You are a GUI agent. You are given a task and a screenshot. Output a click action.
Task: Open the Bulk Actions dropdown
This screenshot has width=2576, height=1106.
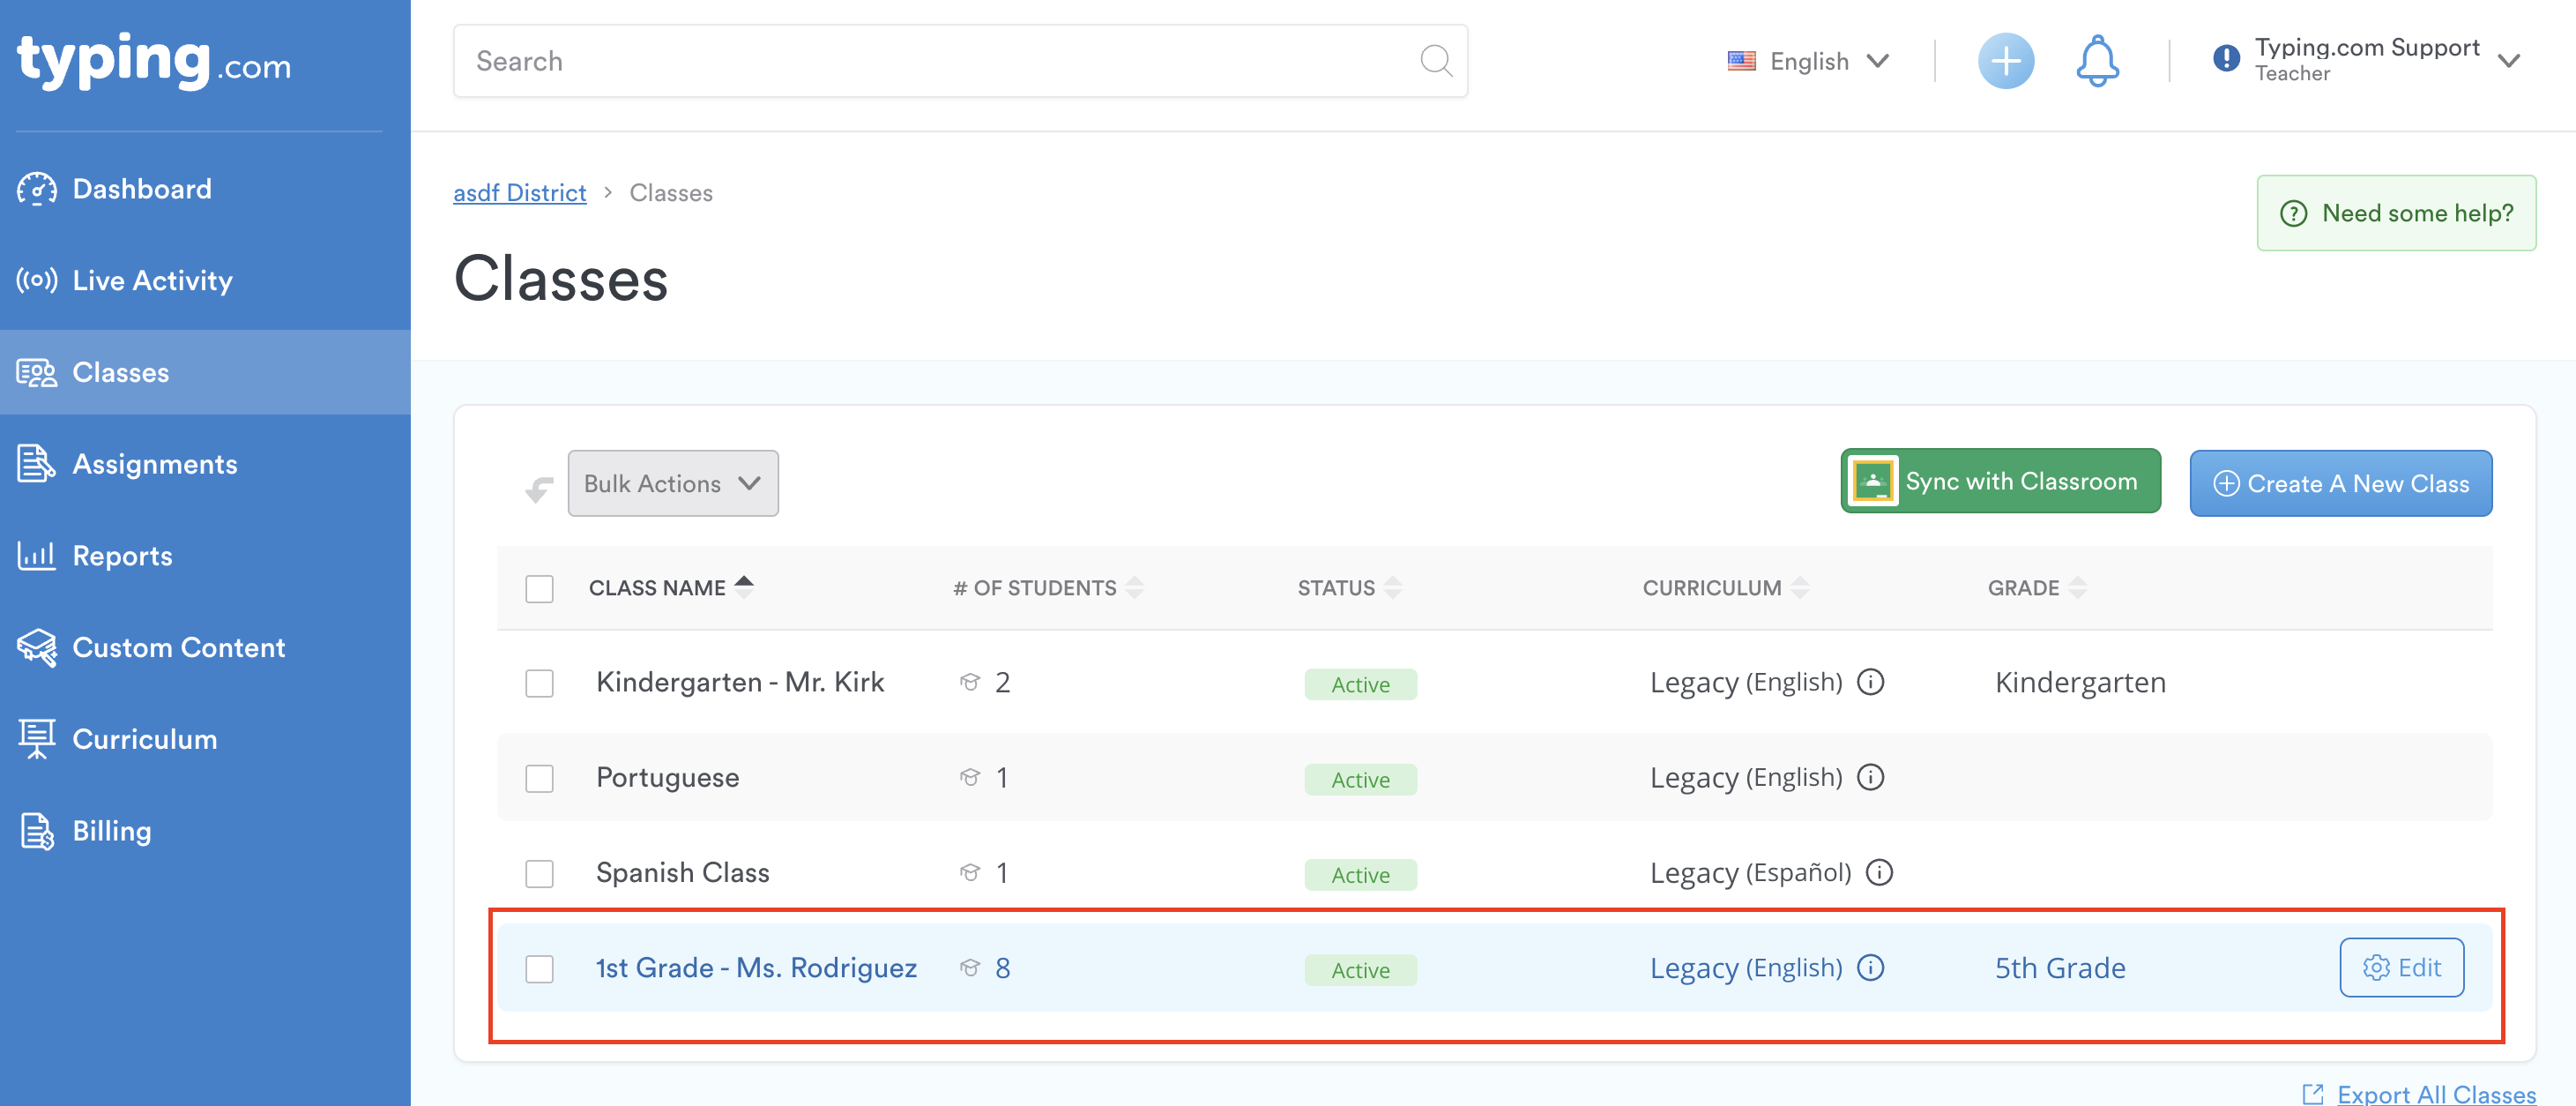pos(672,484)
